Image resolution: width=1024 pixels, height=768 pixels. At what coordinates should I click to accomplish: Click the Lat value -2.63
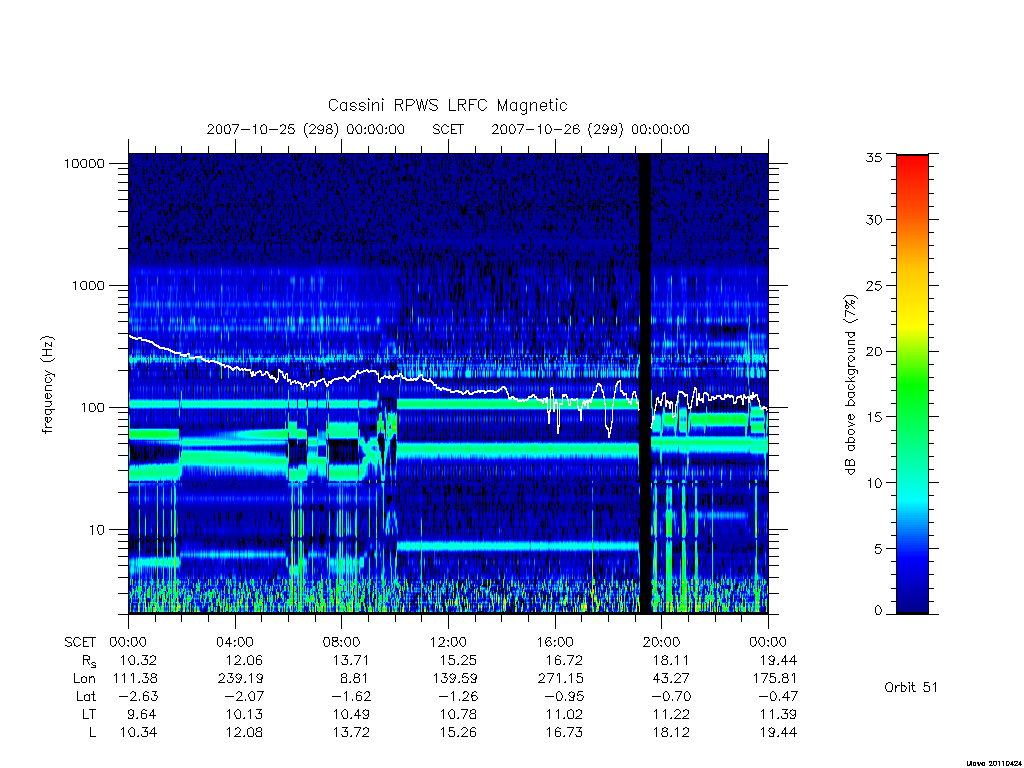pyautogui.click(x=138, y=696)
